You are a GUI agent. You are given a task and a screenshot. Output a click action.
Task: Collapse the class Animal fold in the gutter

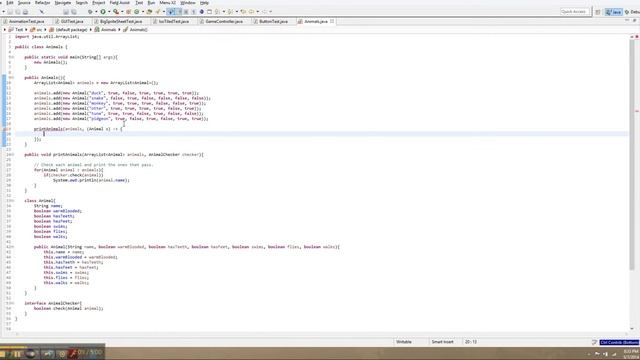click(x=13, y=201)
